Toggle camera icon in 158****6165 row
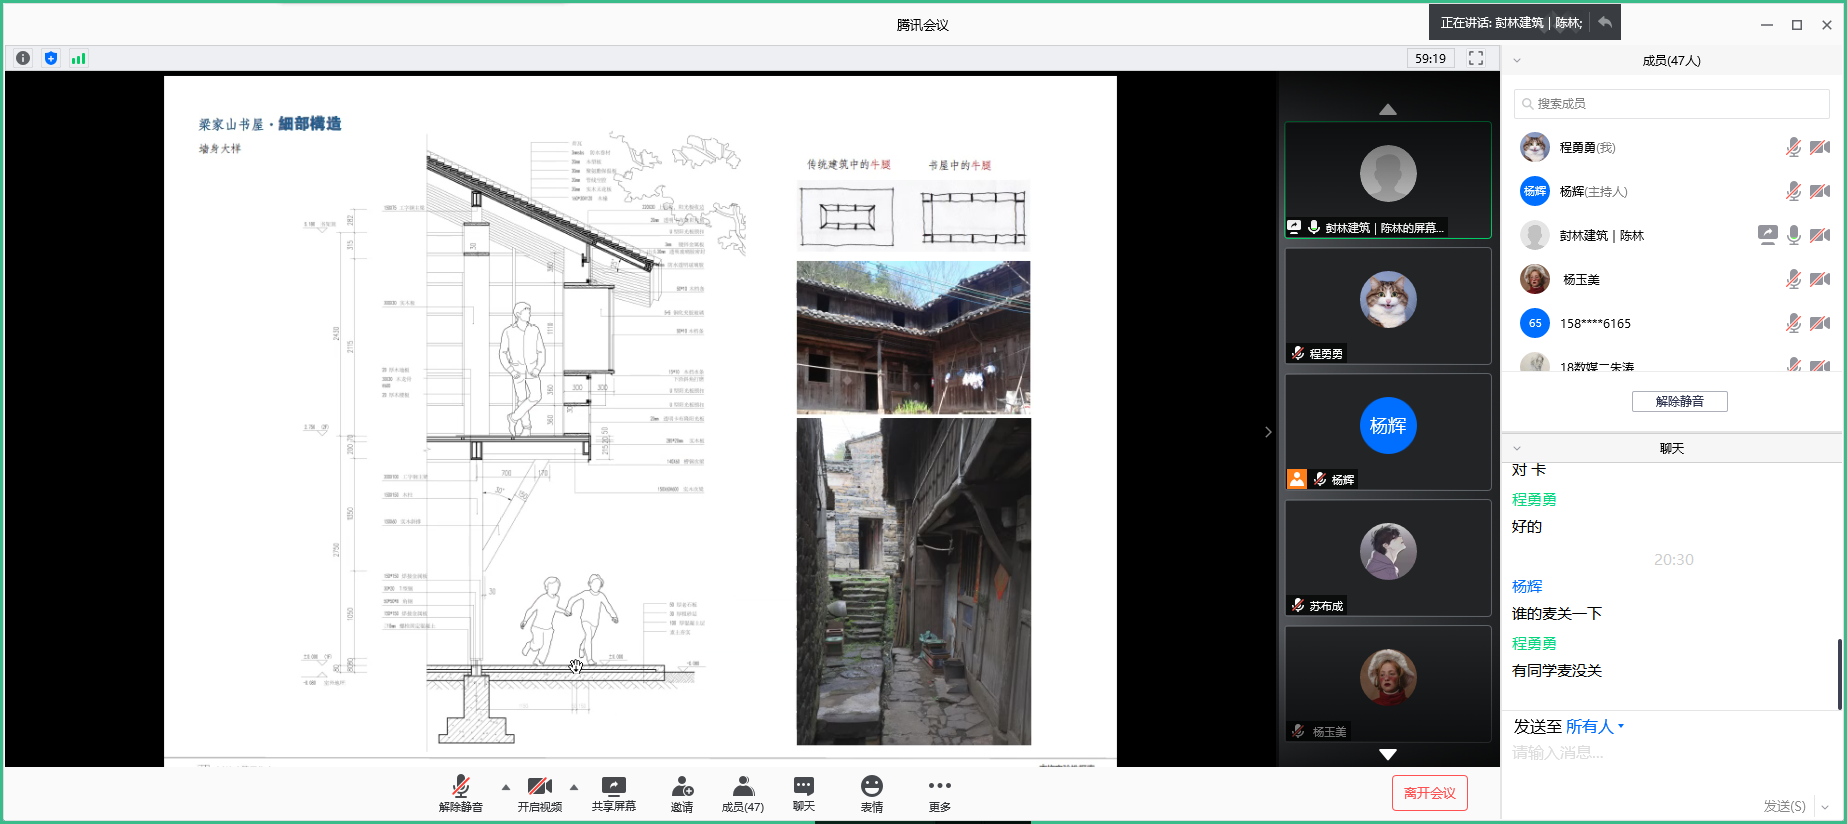 click(1820, 323)
